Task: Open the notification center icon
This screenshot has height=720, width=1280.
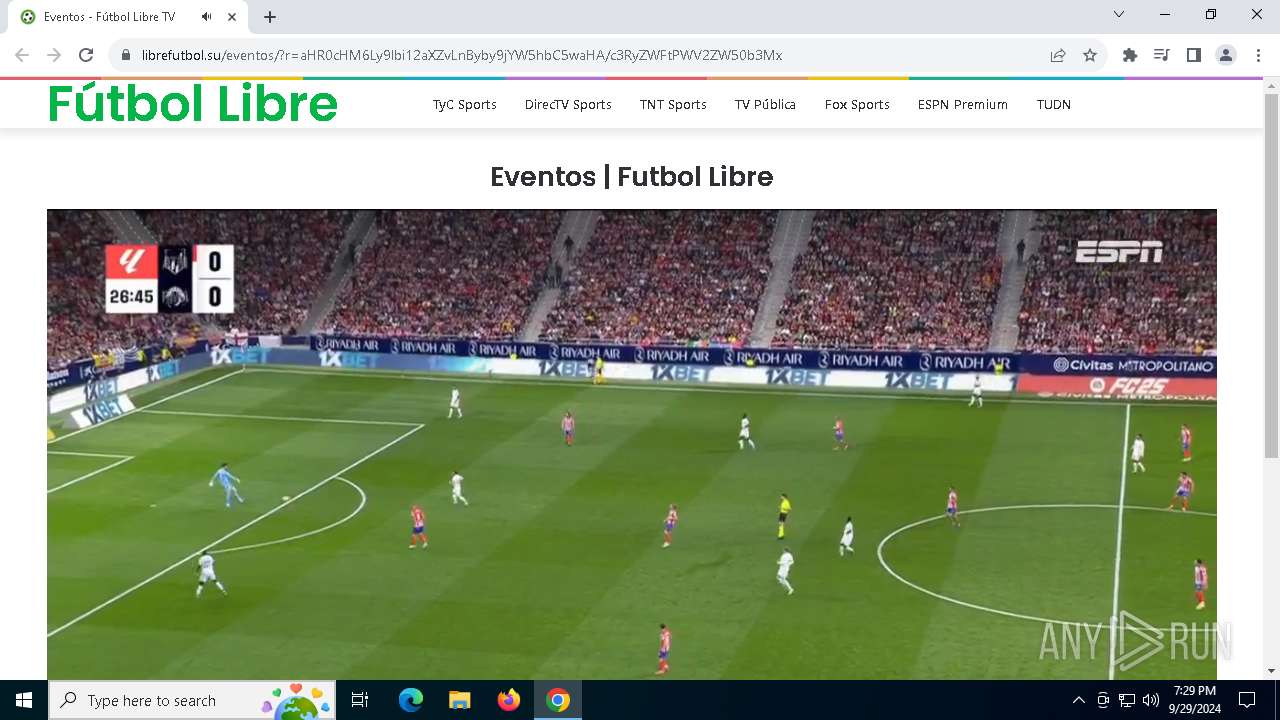Action: (1247, 700)
